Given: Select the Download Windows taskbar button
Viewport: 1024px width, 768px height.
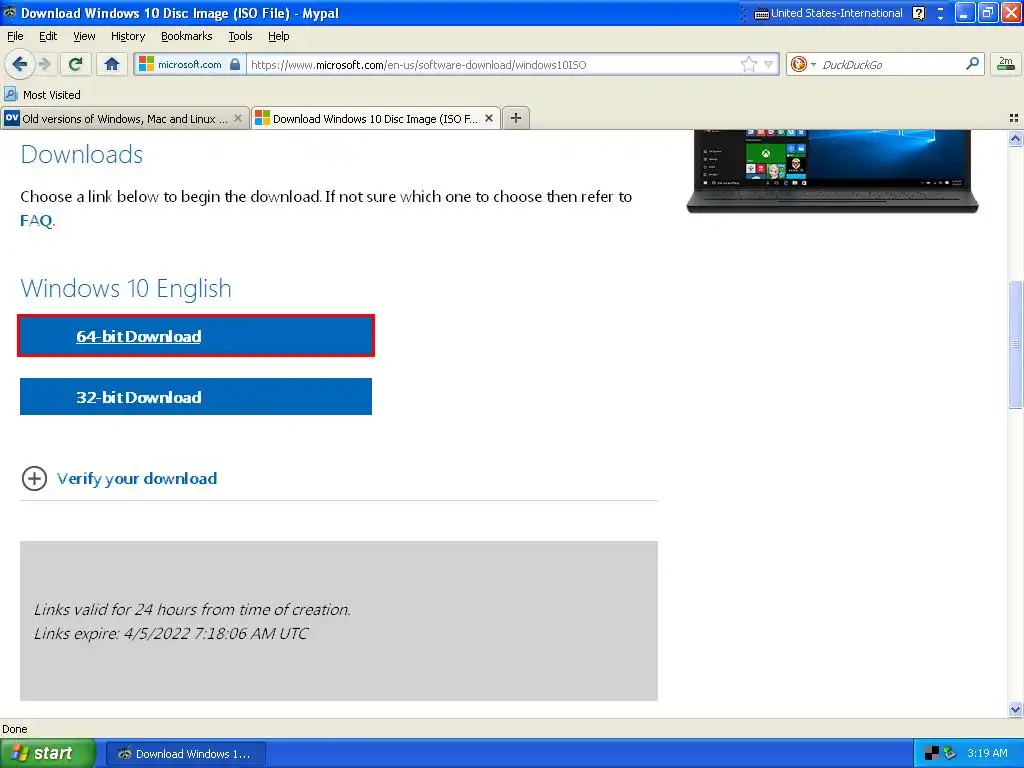Looking at the screenshot, I should click(x=185, y=754).
